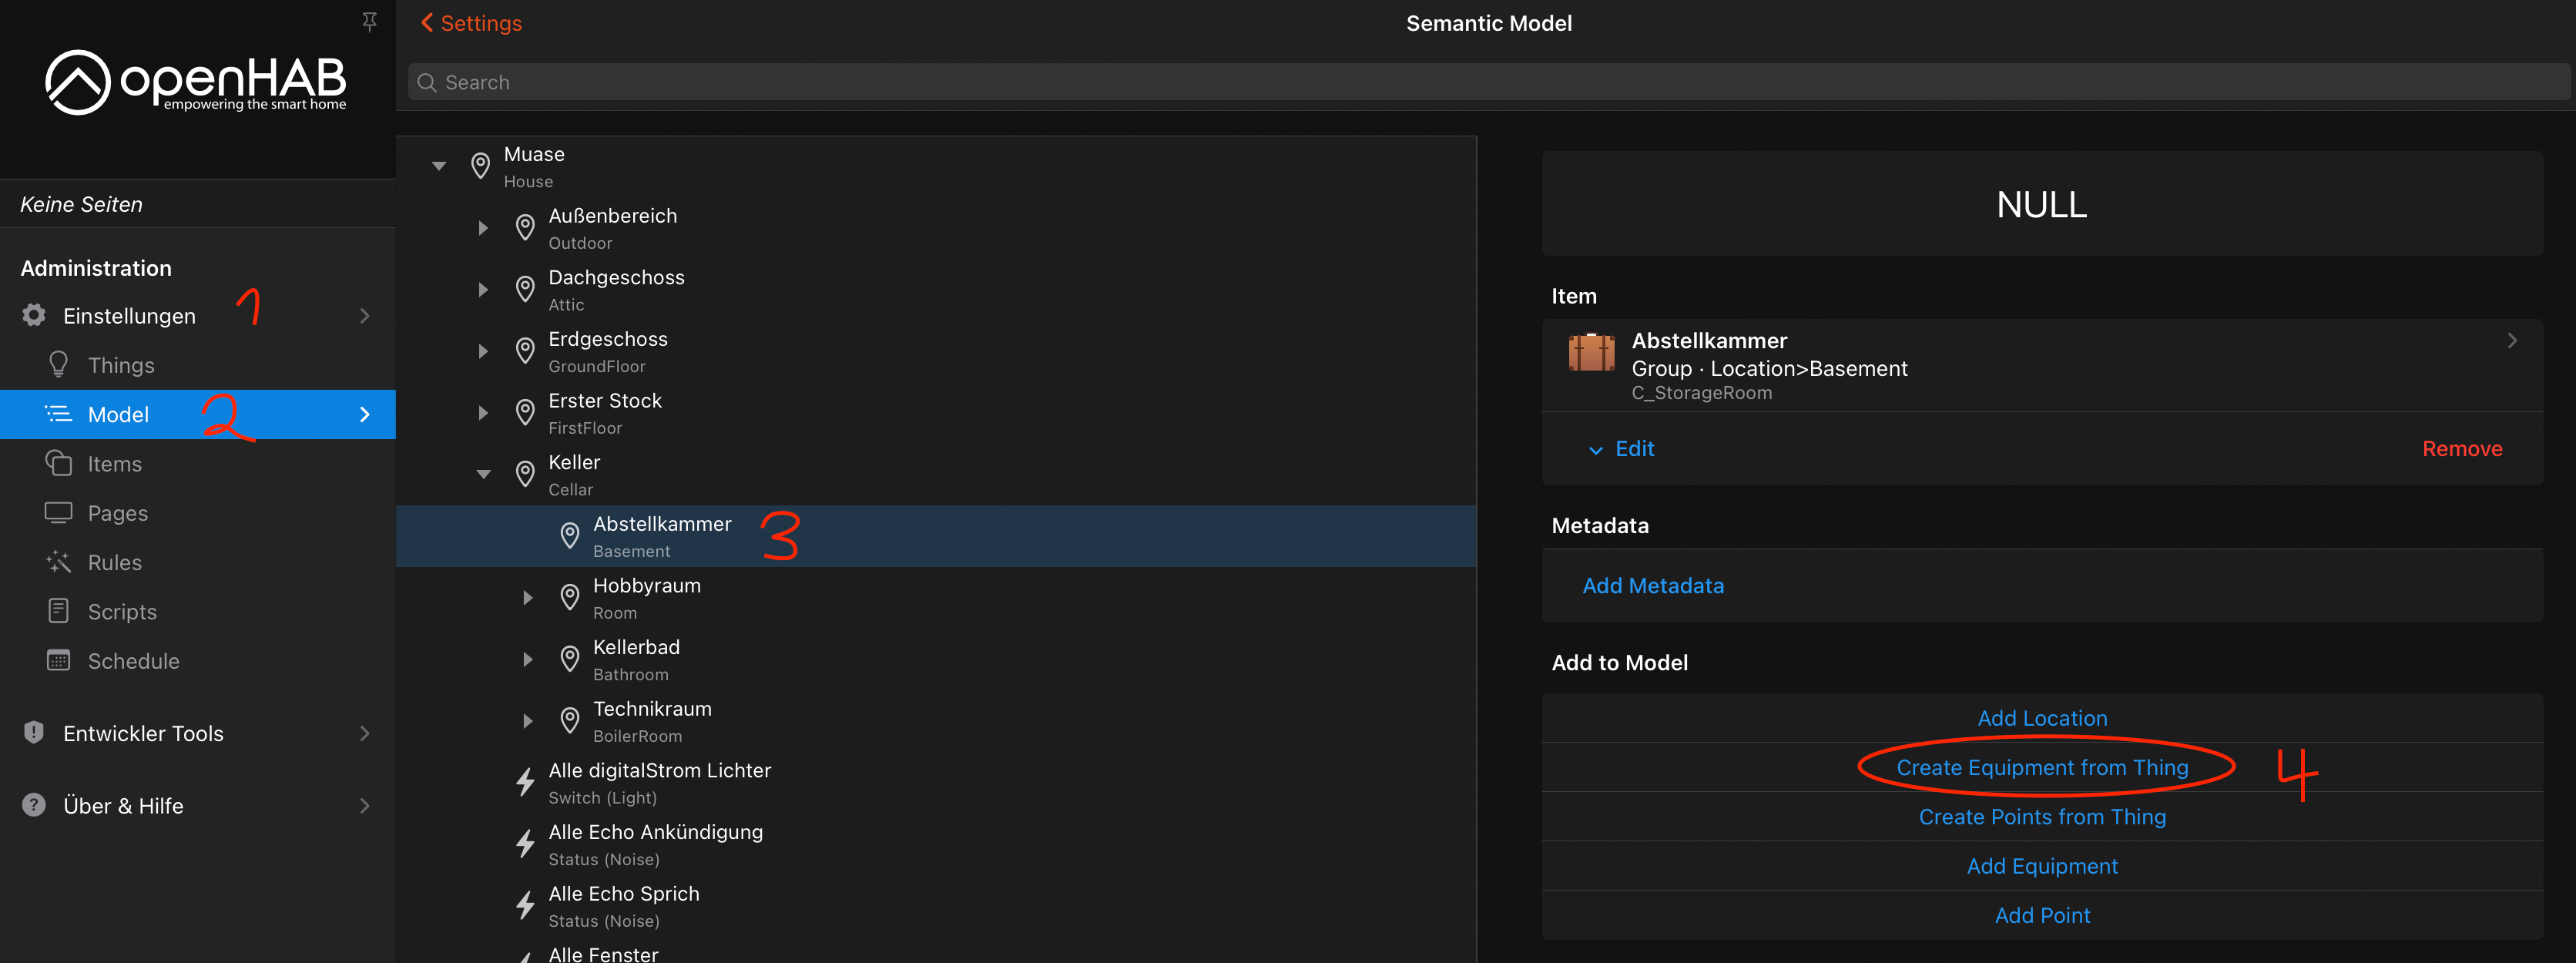
Task: Expand the Außenbereich location node
Action: [483, 228]
